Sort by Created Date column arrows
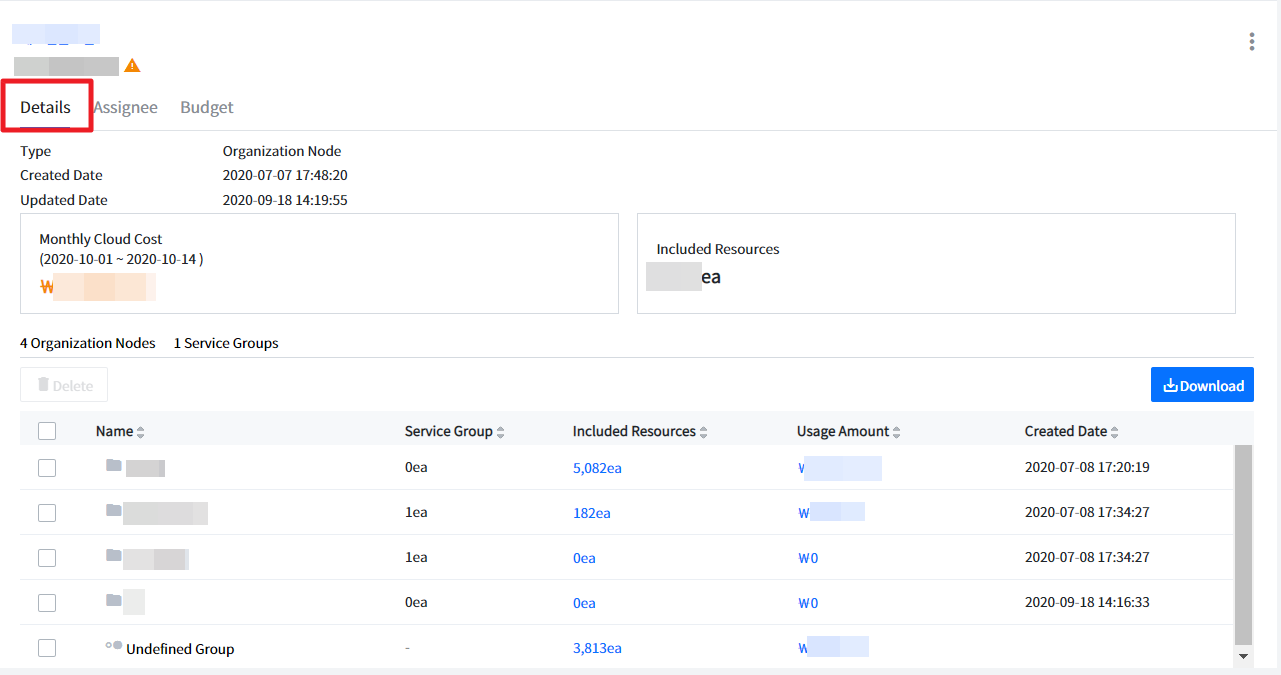 [x=1114, y=432]
